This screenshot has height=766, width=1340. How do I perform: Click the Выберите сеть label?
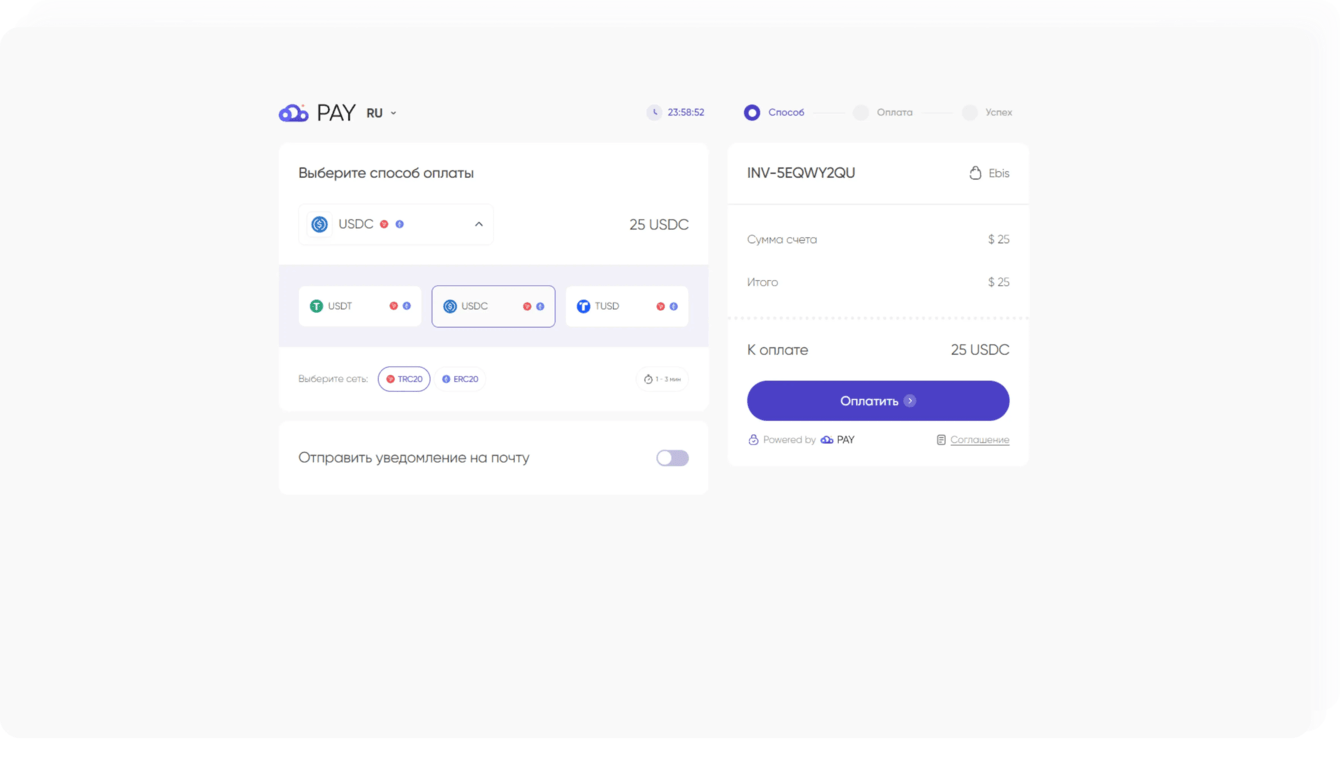pos(333,379)
